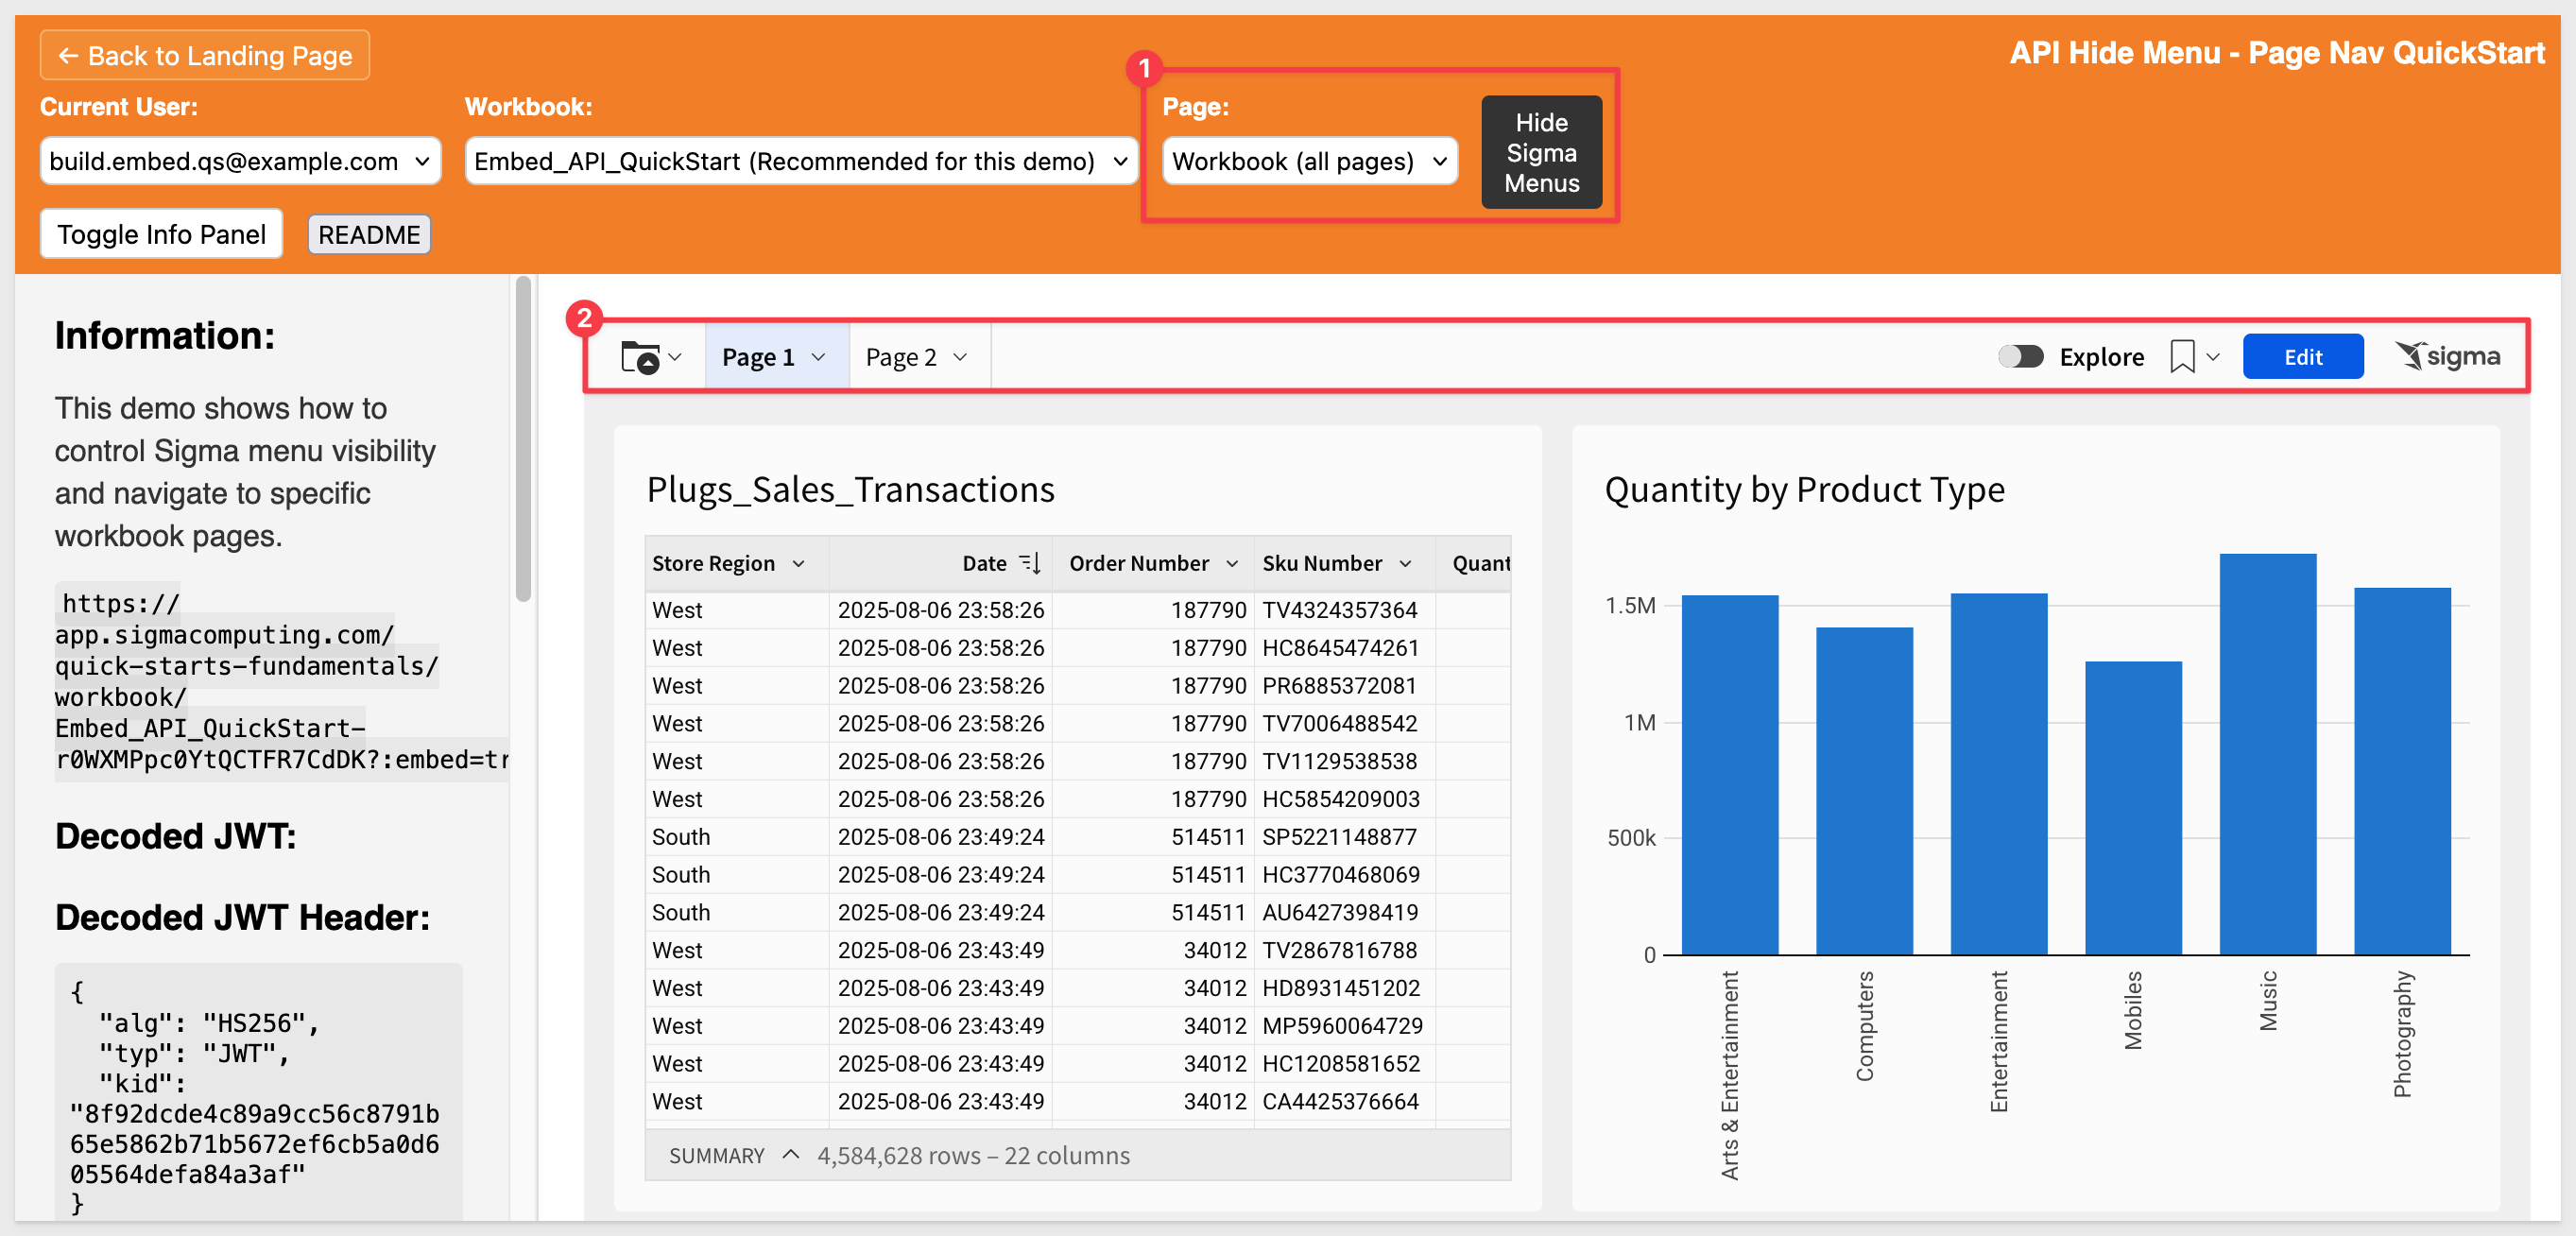The image size is (2576, 1236).
Task: Open the Workbook selection dropdown
Action: [x=801, y=161]
